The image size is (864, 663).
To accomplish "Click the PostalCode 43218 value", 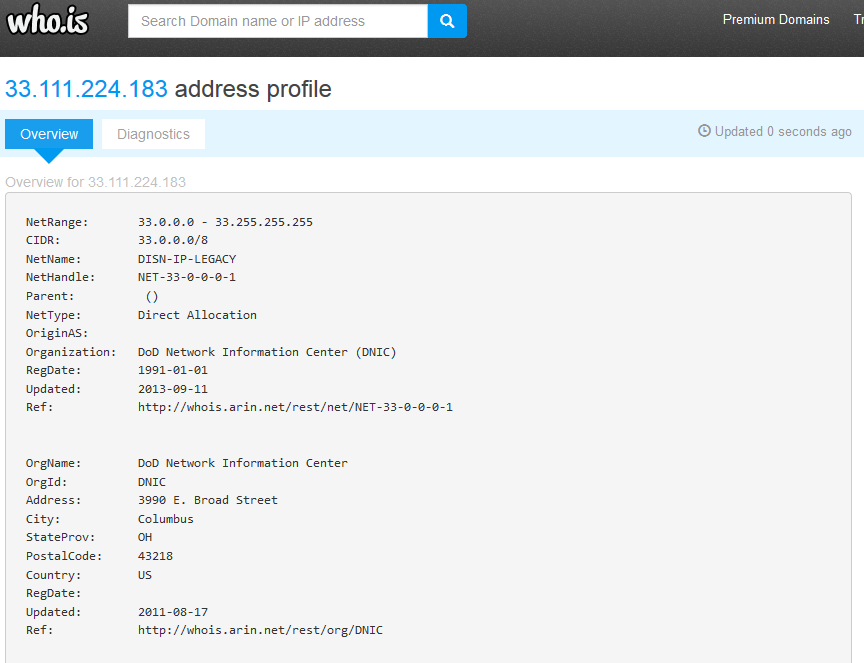I will click(155, 556).
